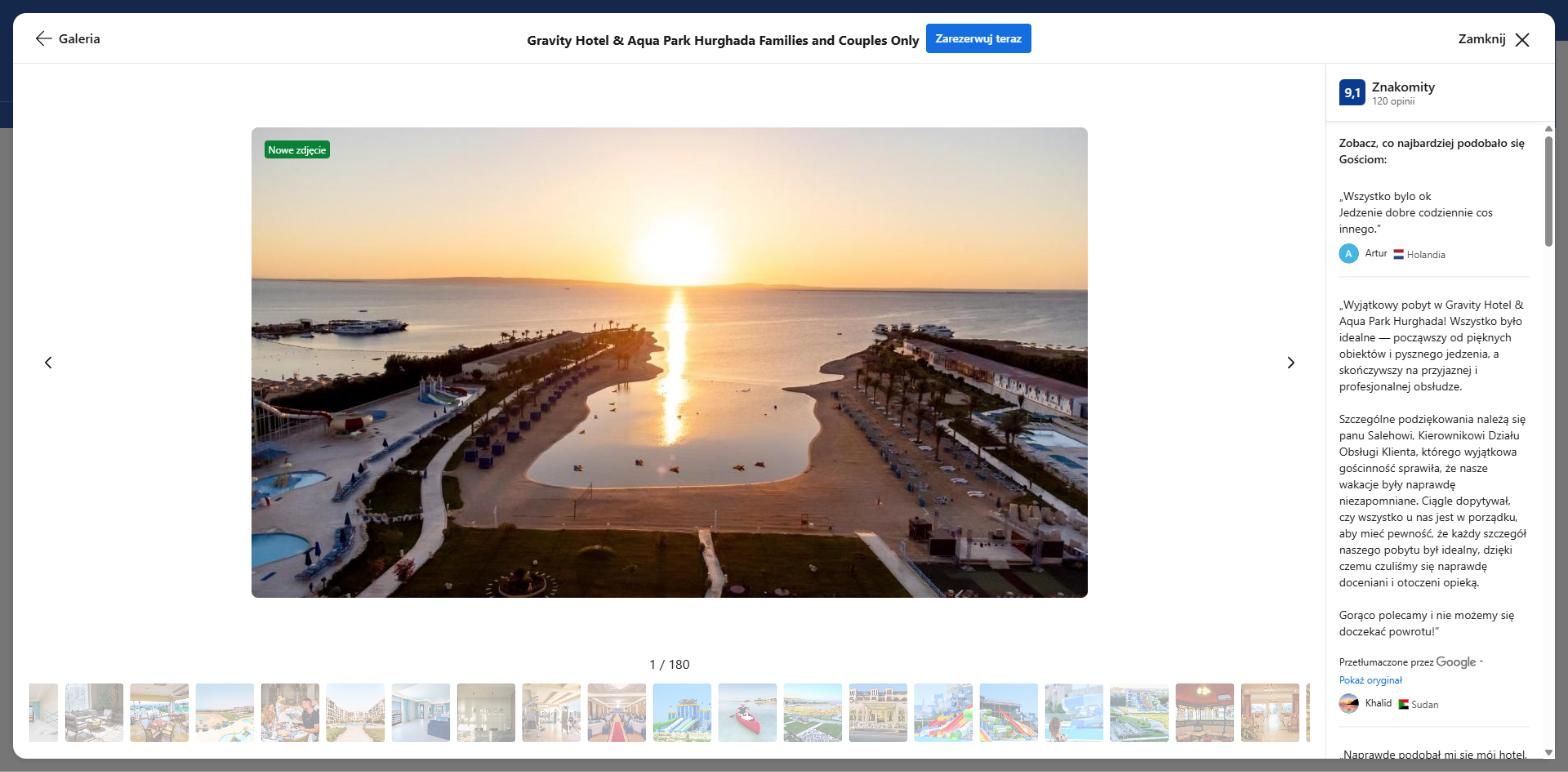Image resolution: width=1568 pixels, height=772 pixels.
Task: Select the red-carpet banquet hall thumbnail
Action: [616, 713]
